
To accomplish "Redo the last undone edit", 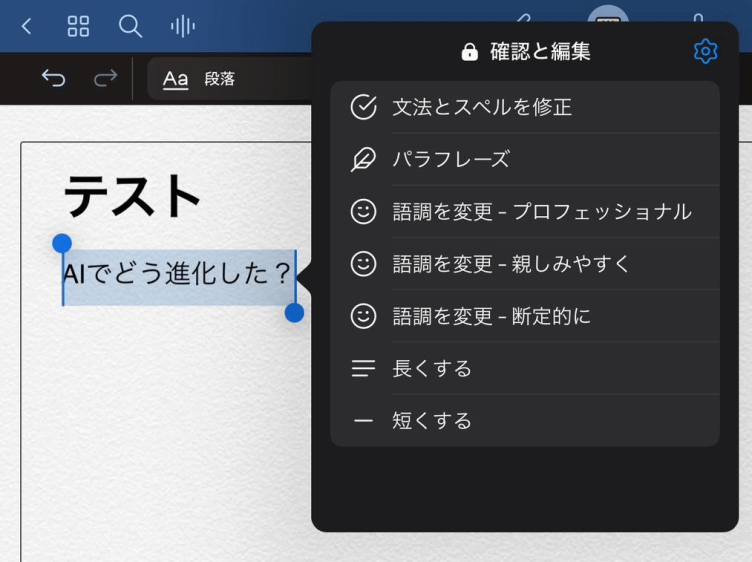I will coord(105,78).
